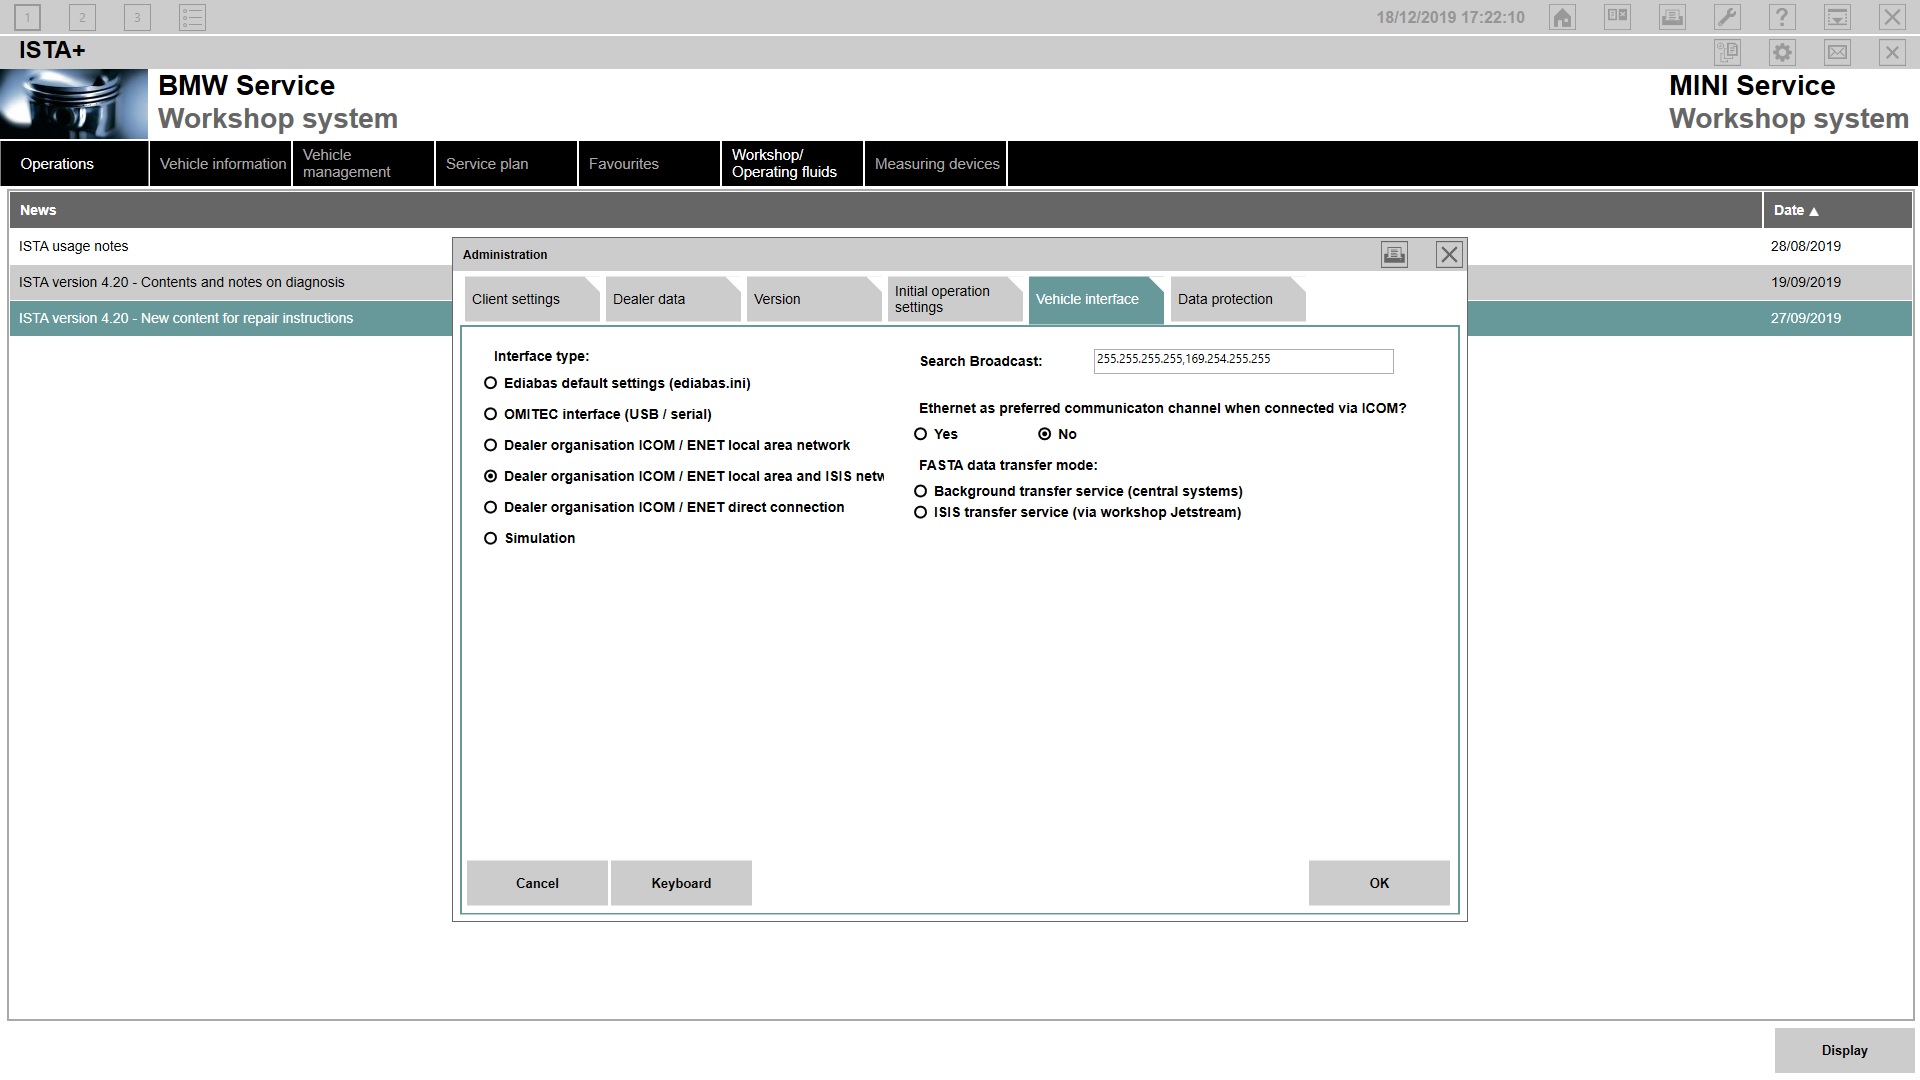The width and height of the screenshot is (1920, 1080).
Task: Open the Vehicle management menu
Action: 362,163
